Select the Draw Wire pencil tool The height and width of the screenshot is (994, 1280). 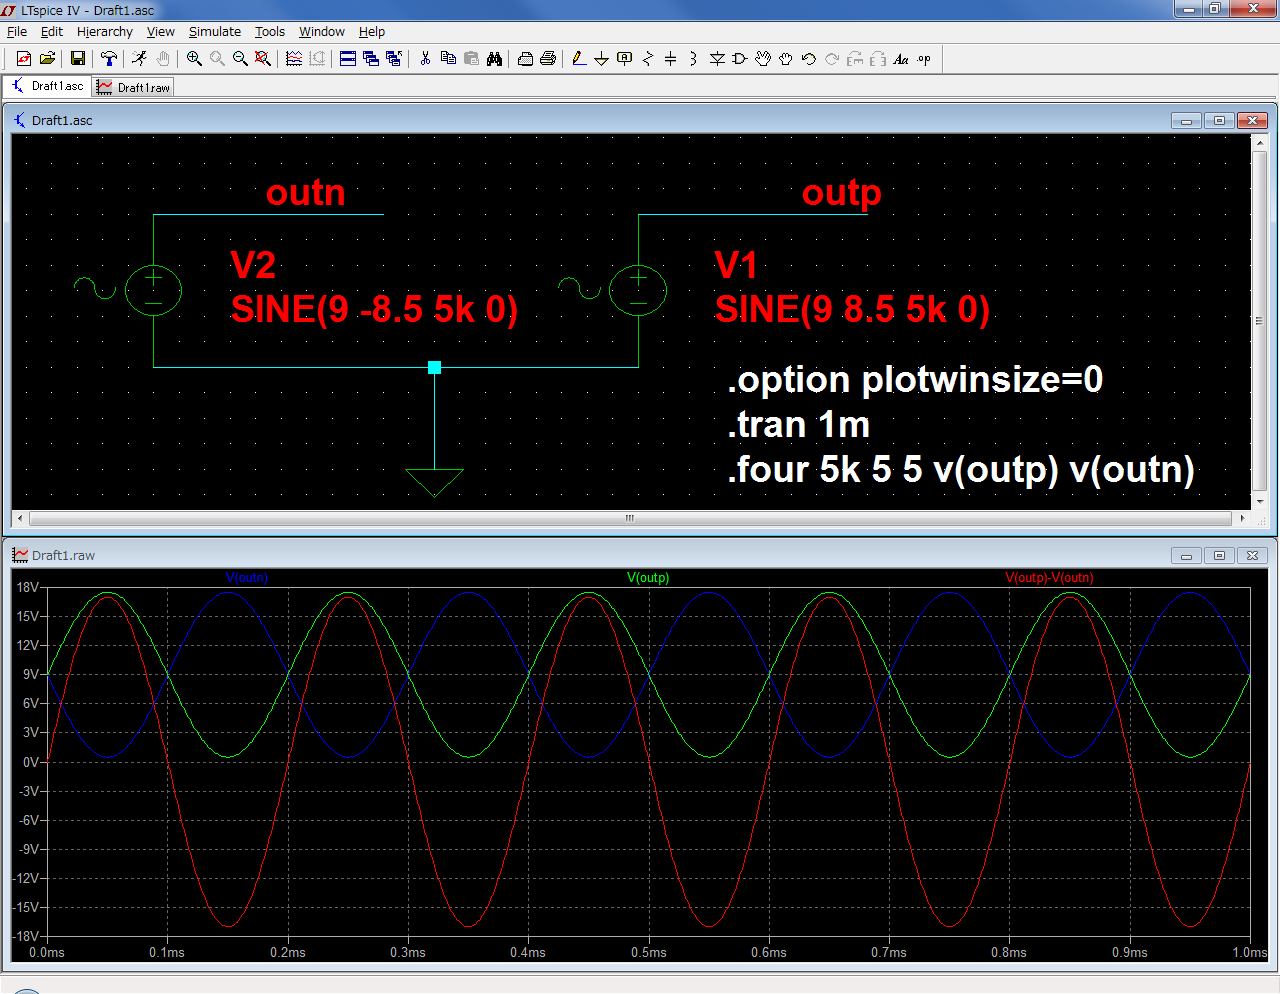579,59
